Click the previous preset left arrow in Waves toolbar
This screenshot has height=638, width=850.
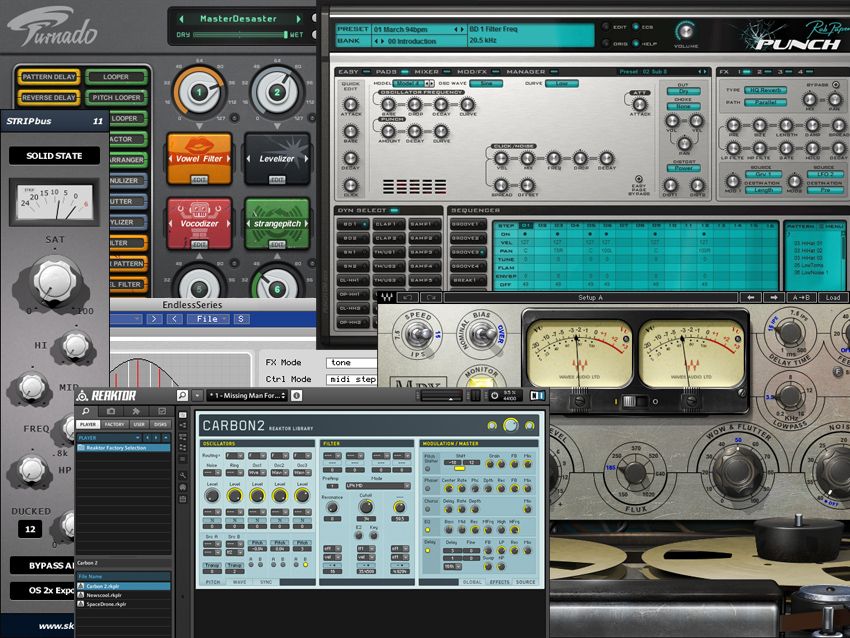click(x=751, y=298)
